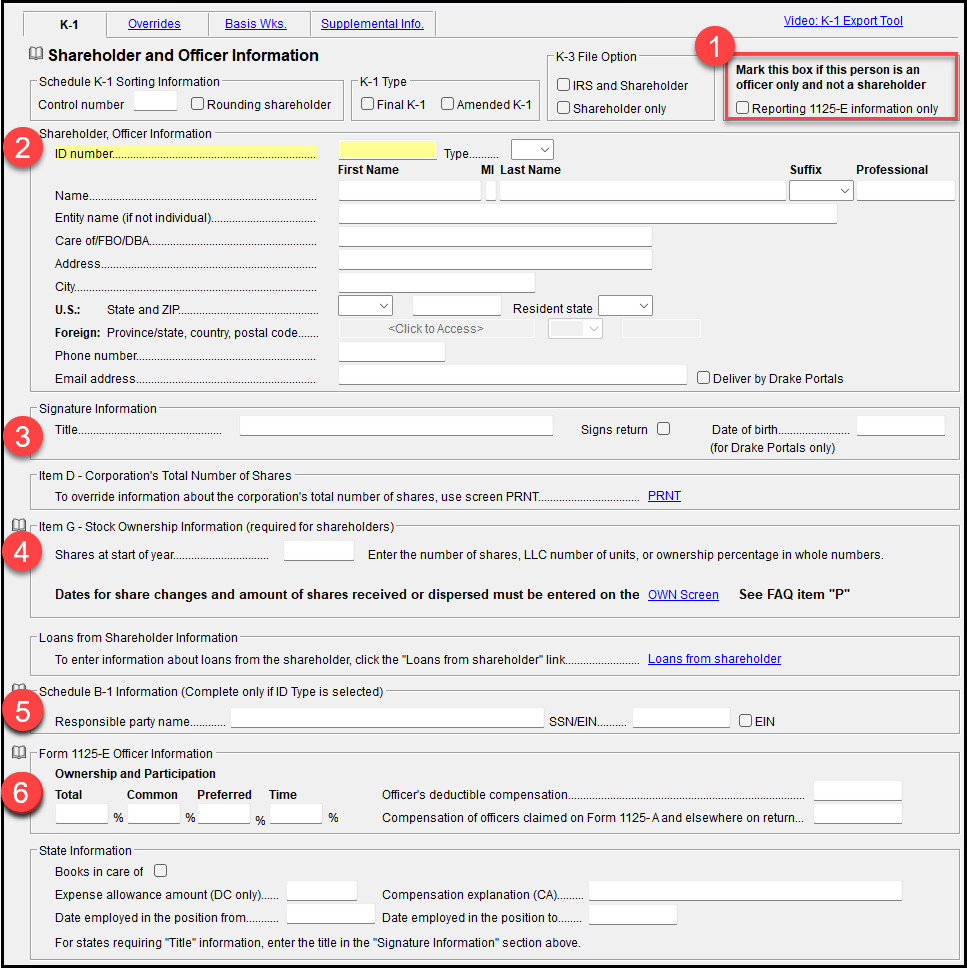
Task: Click the Common ownership percent field
Action: (x=154, y=814)
